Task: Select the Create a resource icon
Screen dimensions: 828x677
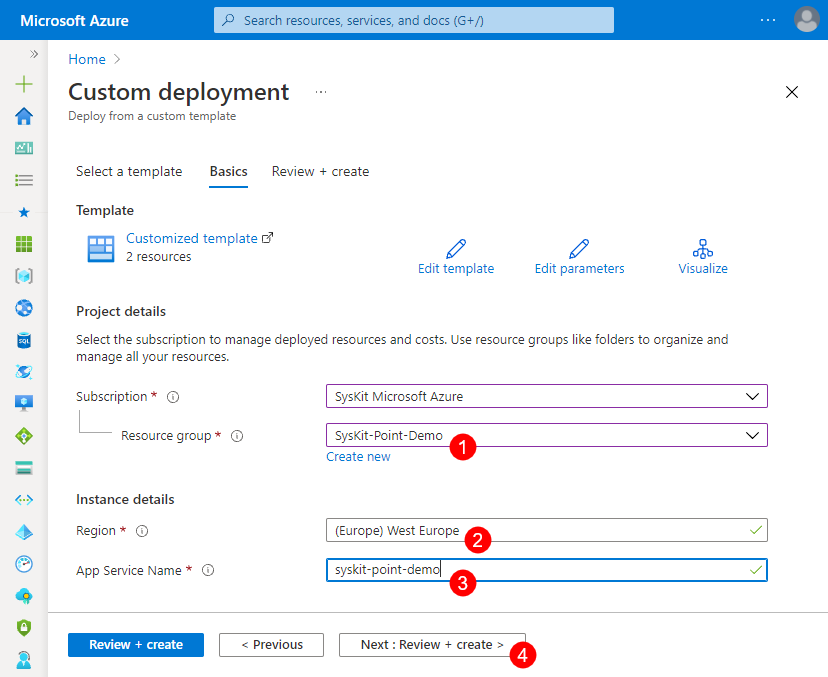Action: point(22,84)
